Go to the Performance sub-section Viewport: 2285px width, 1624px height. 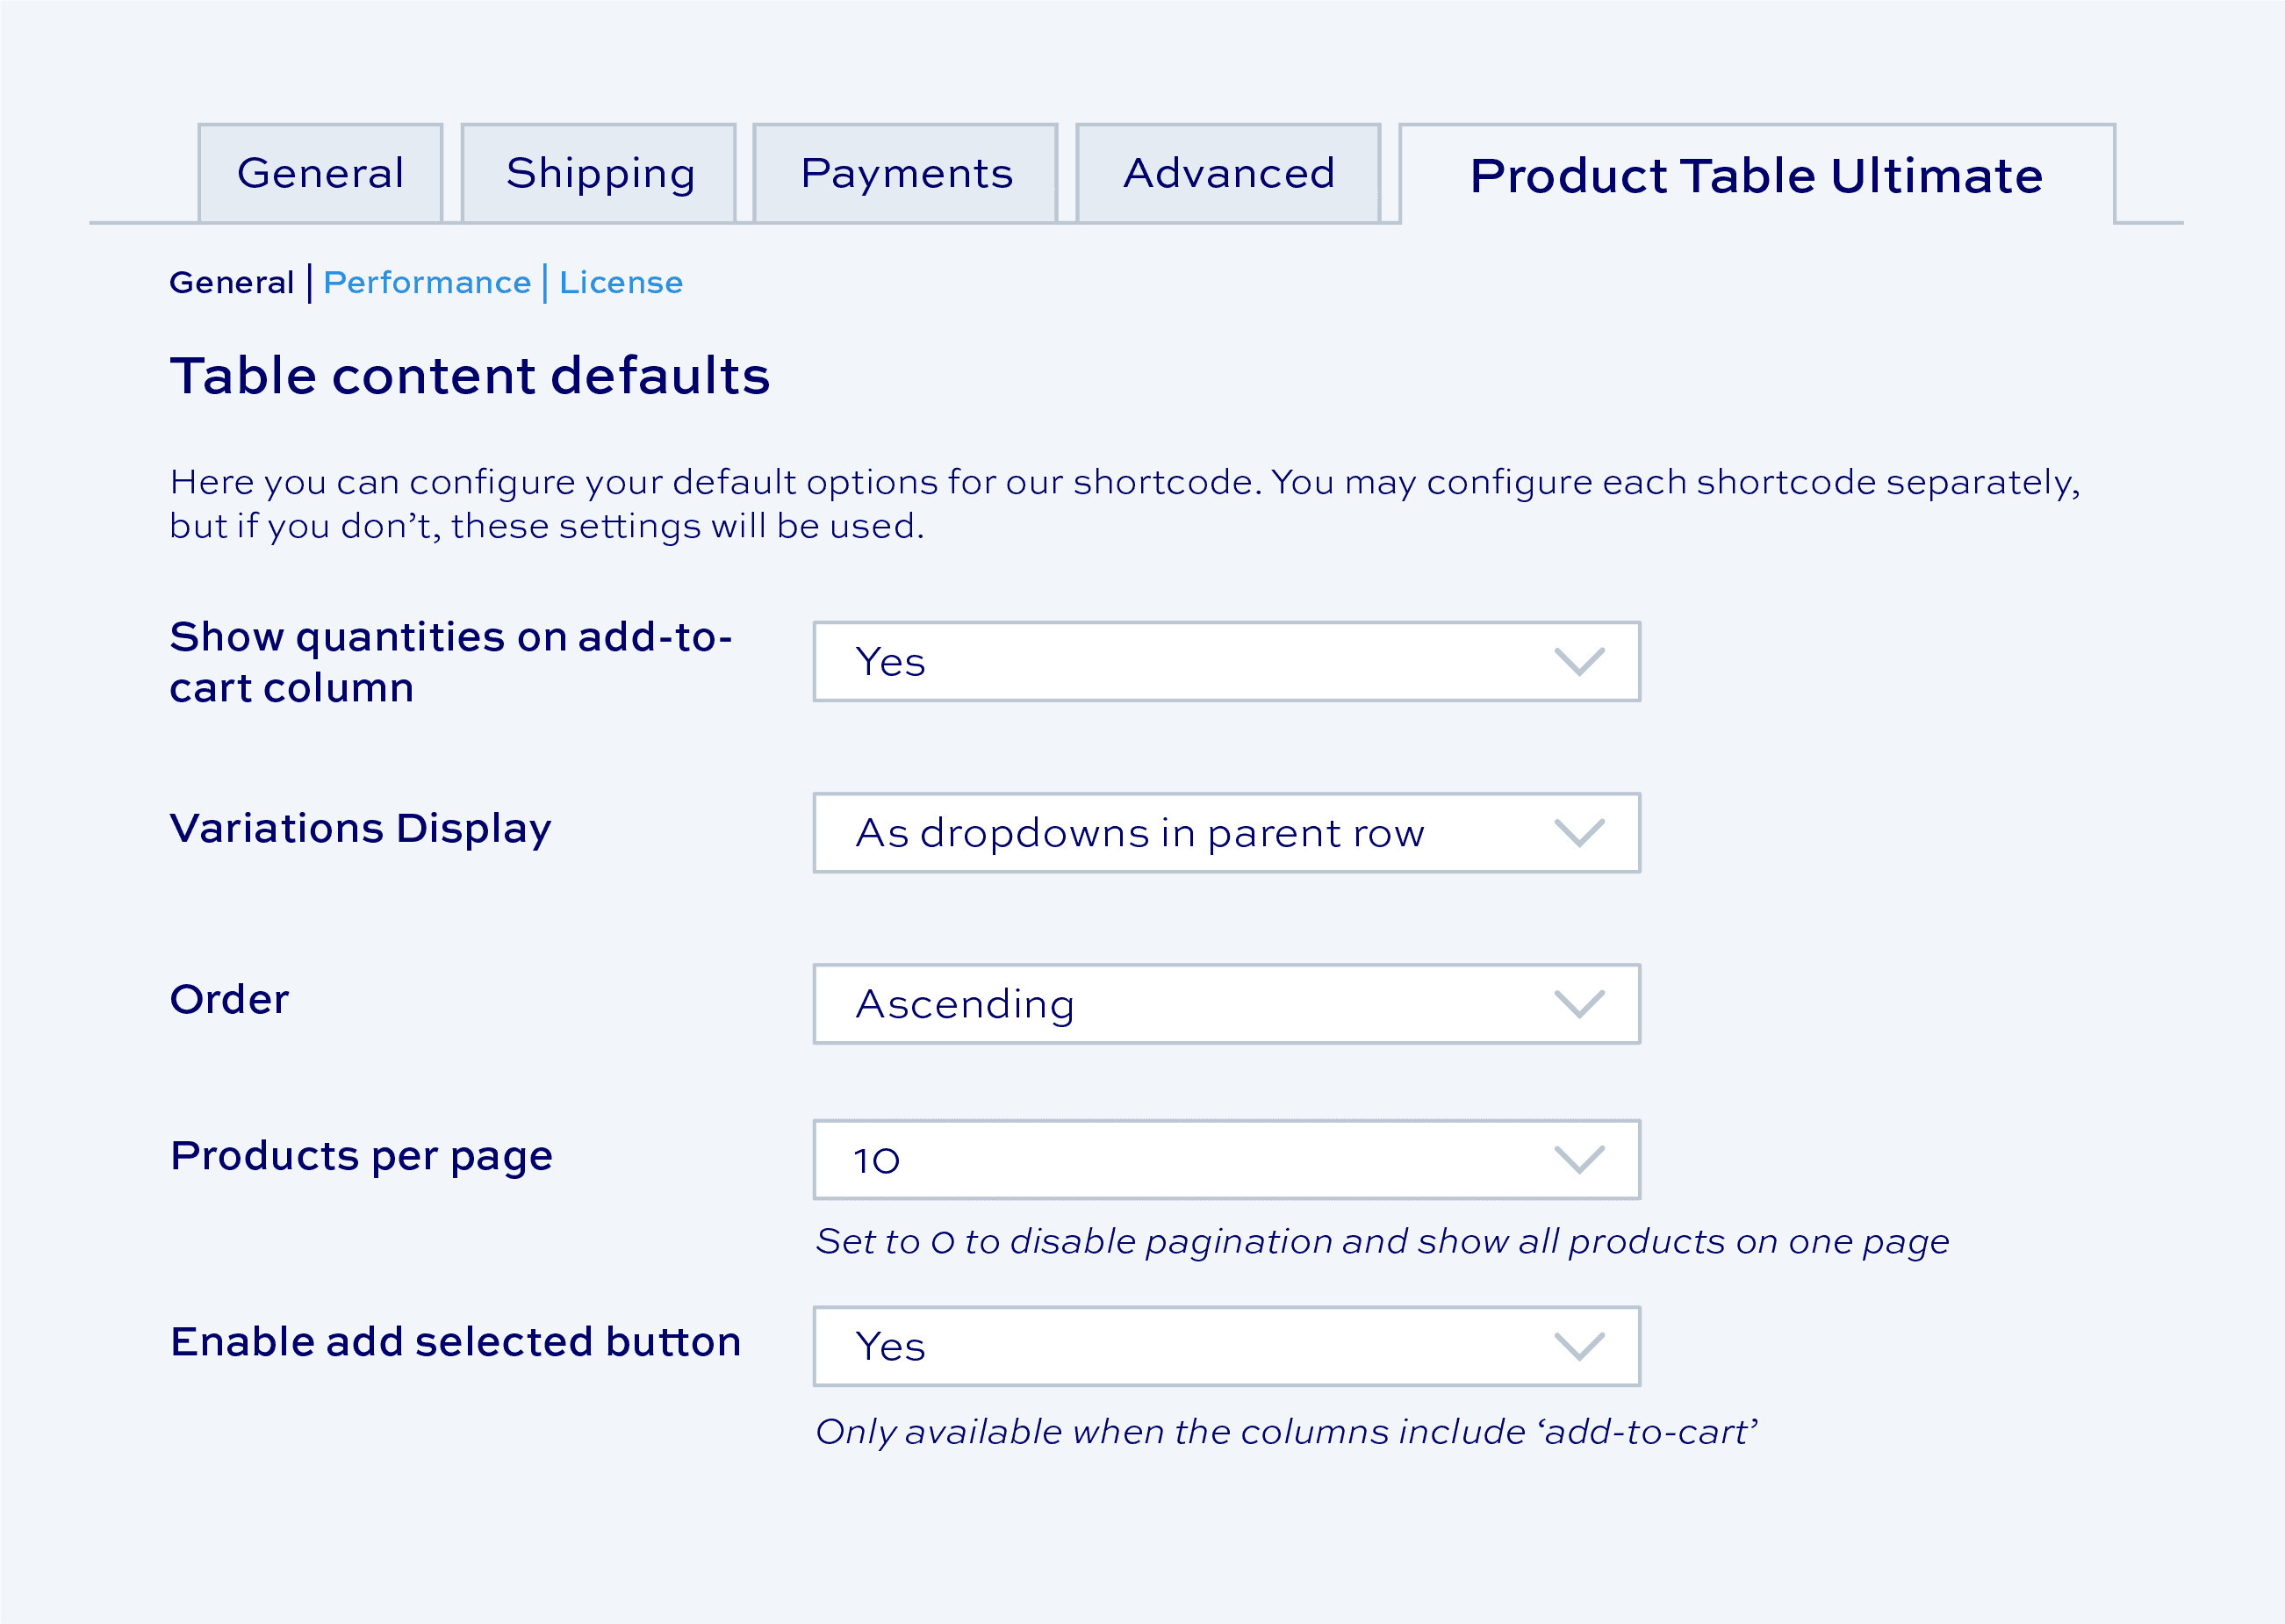[x=427, y=283]
